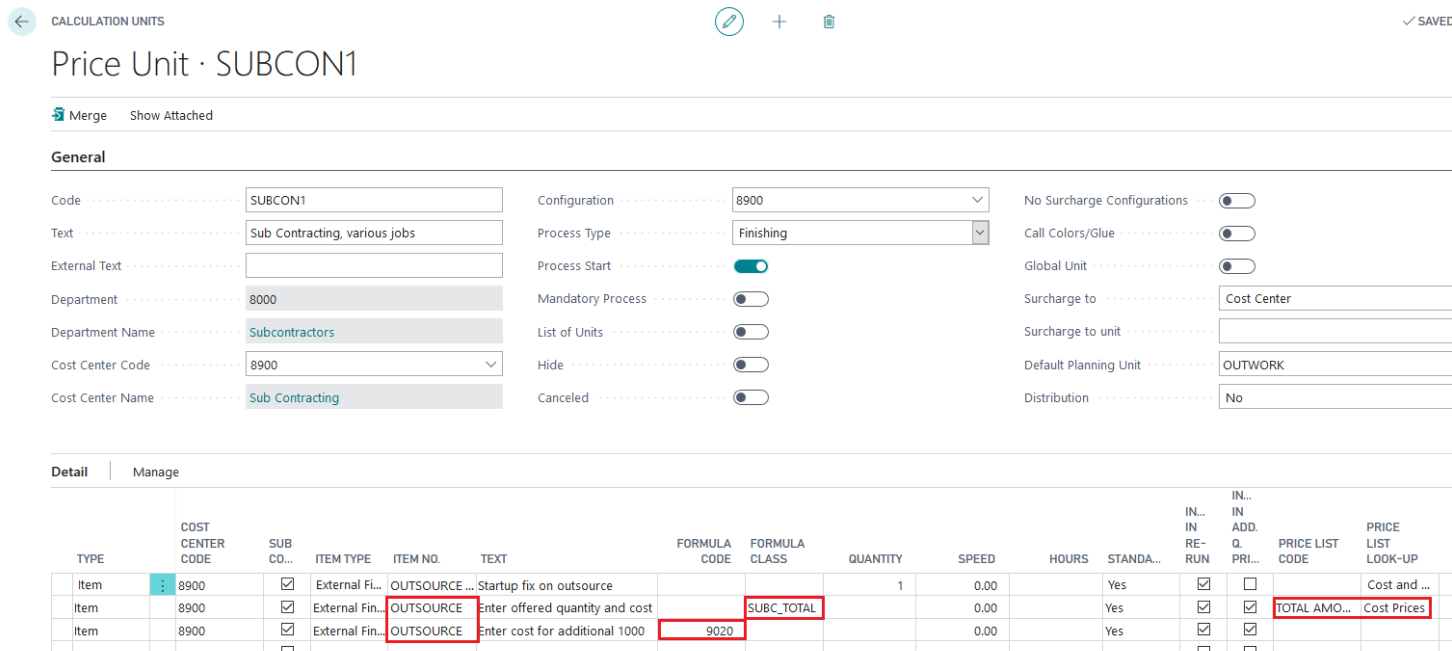
Task: Open the Process Type dropdown
Action: 980,233
